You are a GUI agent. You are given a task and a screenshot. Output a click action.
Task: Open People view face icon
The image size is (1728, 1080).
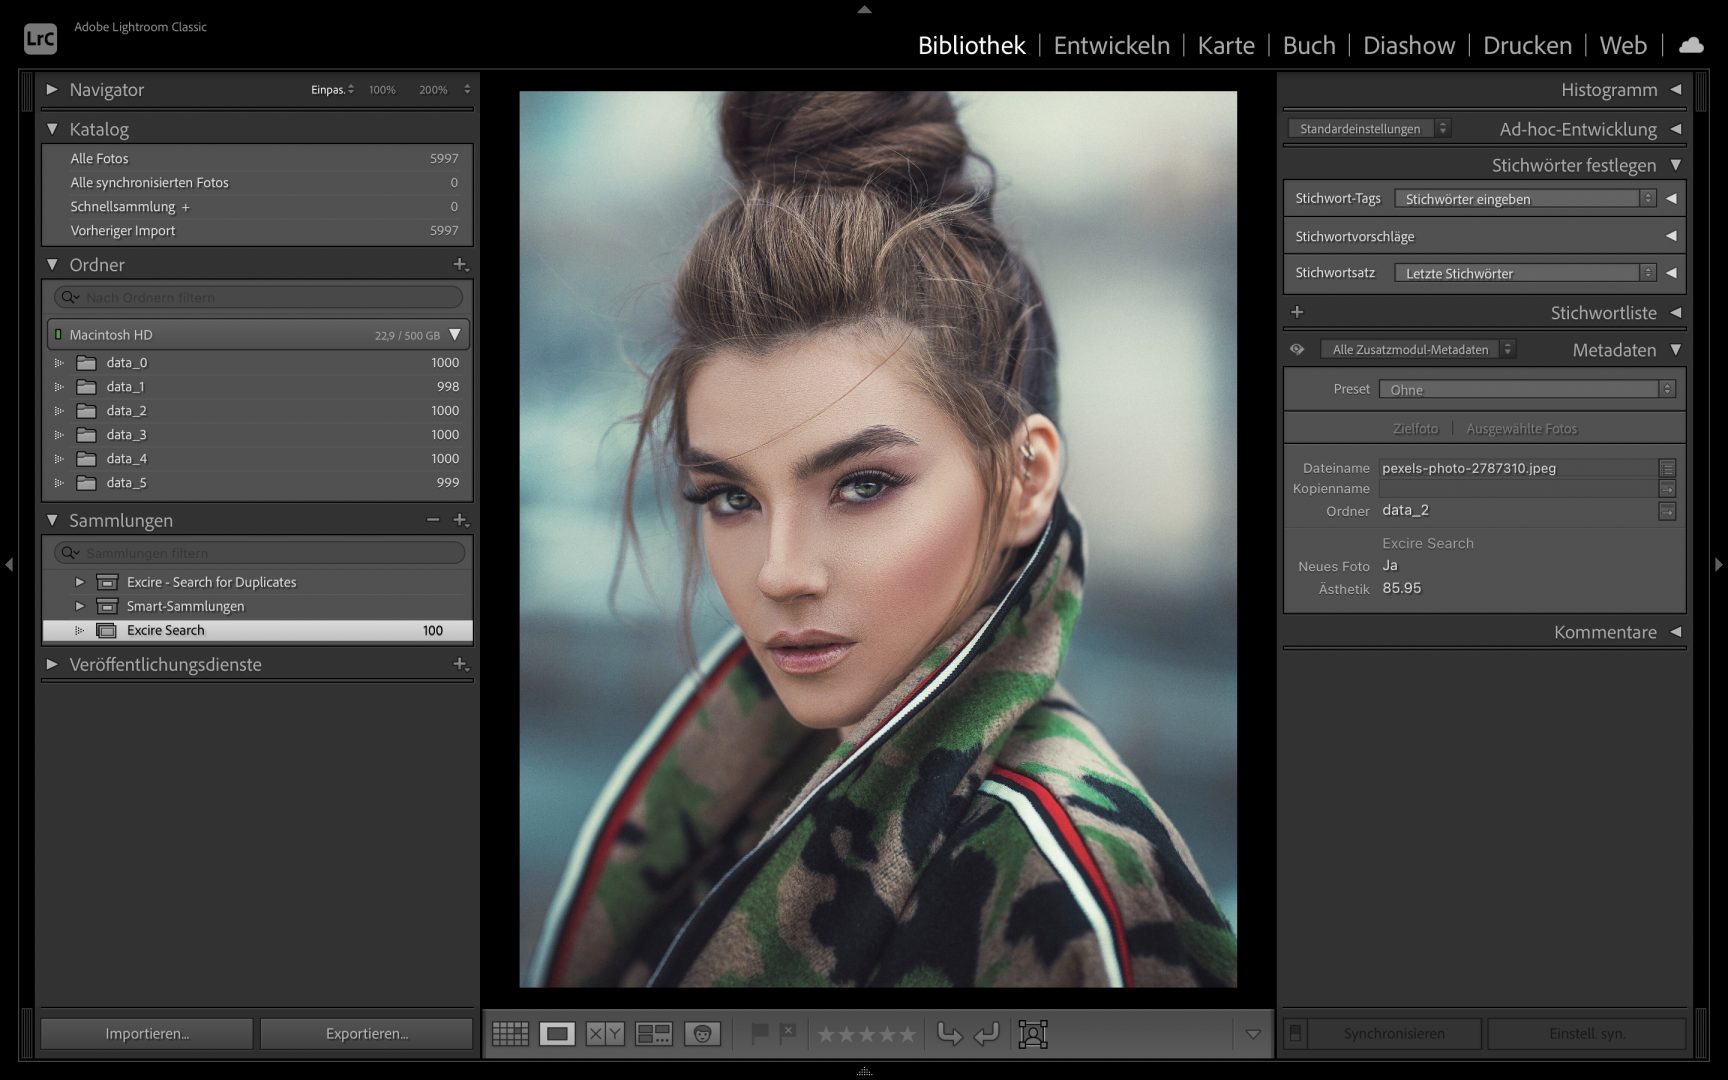point(702,1034)
